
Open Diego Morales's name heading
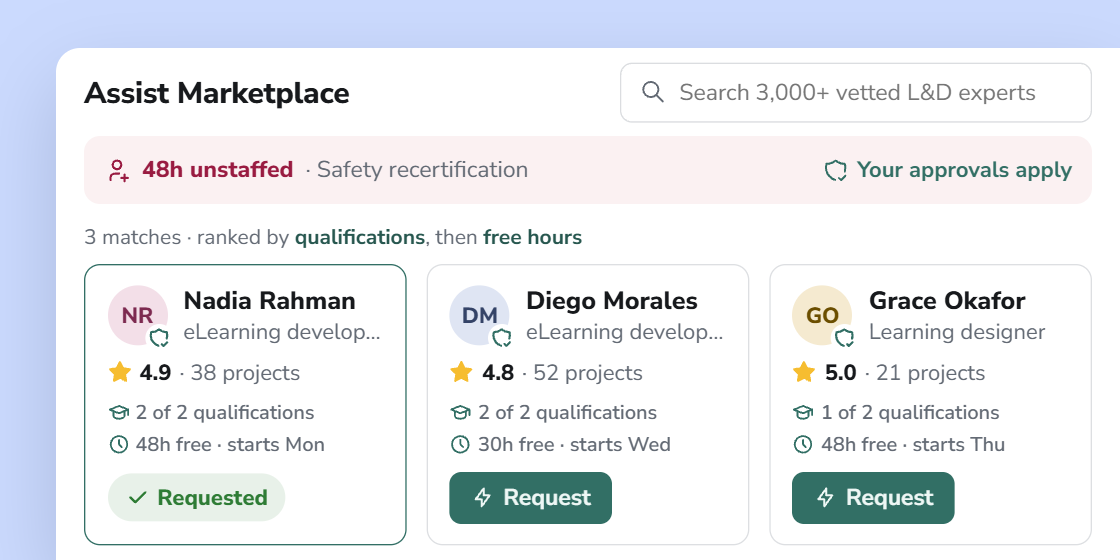[x=612, y=301]
